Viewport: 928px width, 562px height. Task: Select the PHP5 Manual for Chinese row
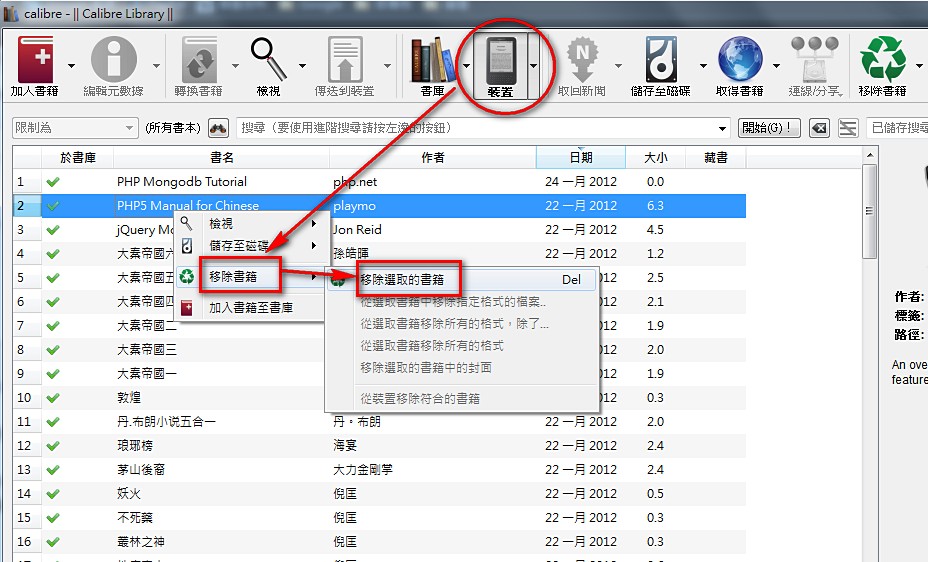[379, 205]
